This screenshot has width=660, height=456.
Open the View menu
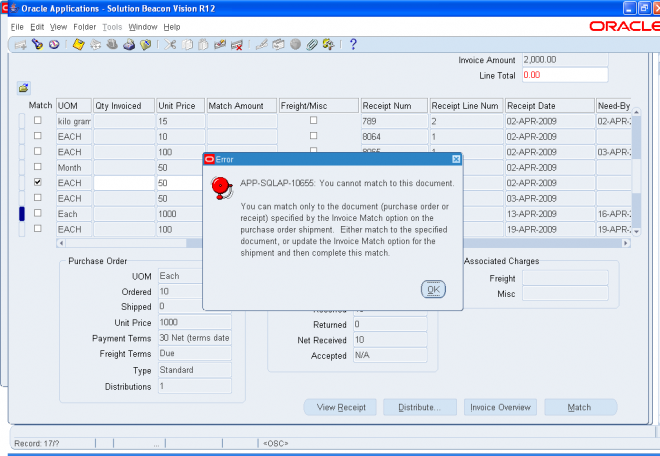click(x=59, y=27)
